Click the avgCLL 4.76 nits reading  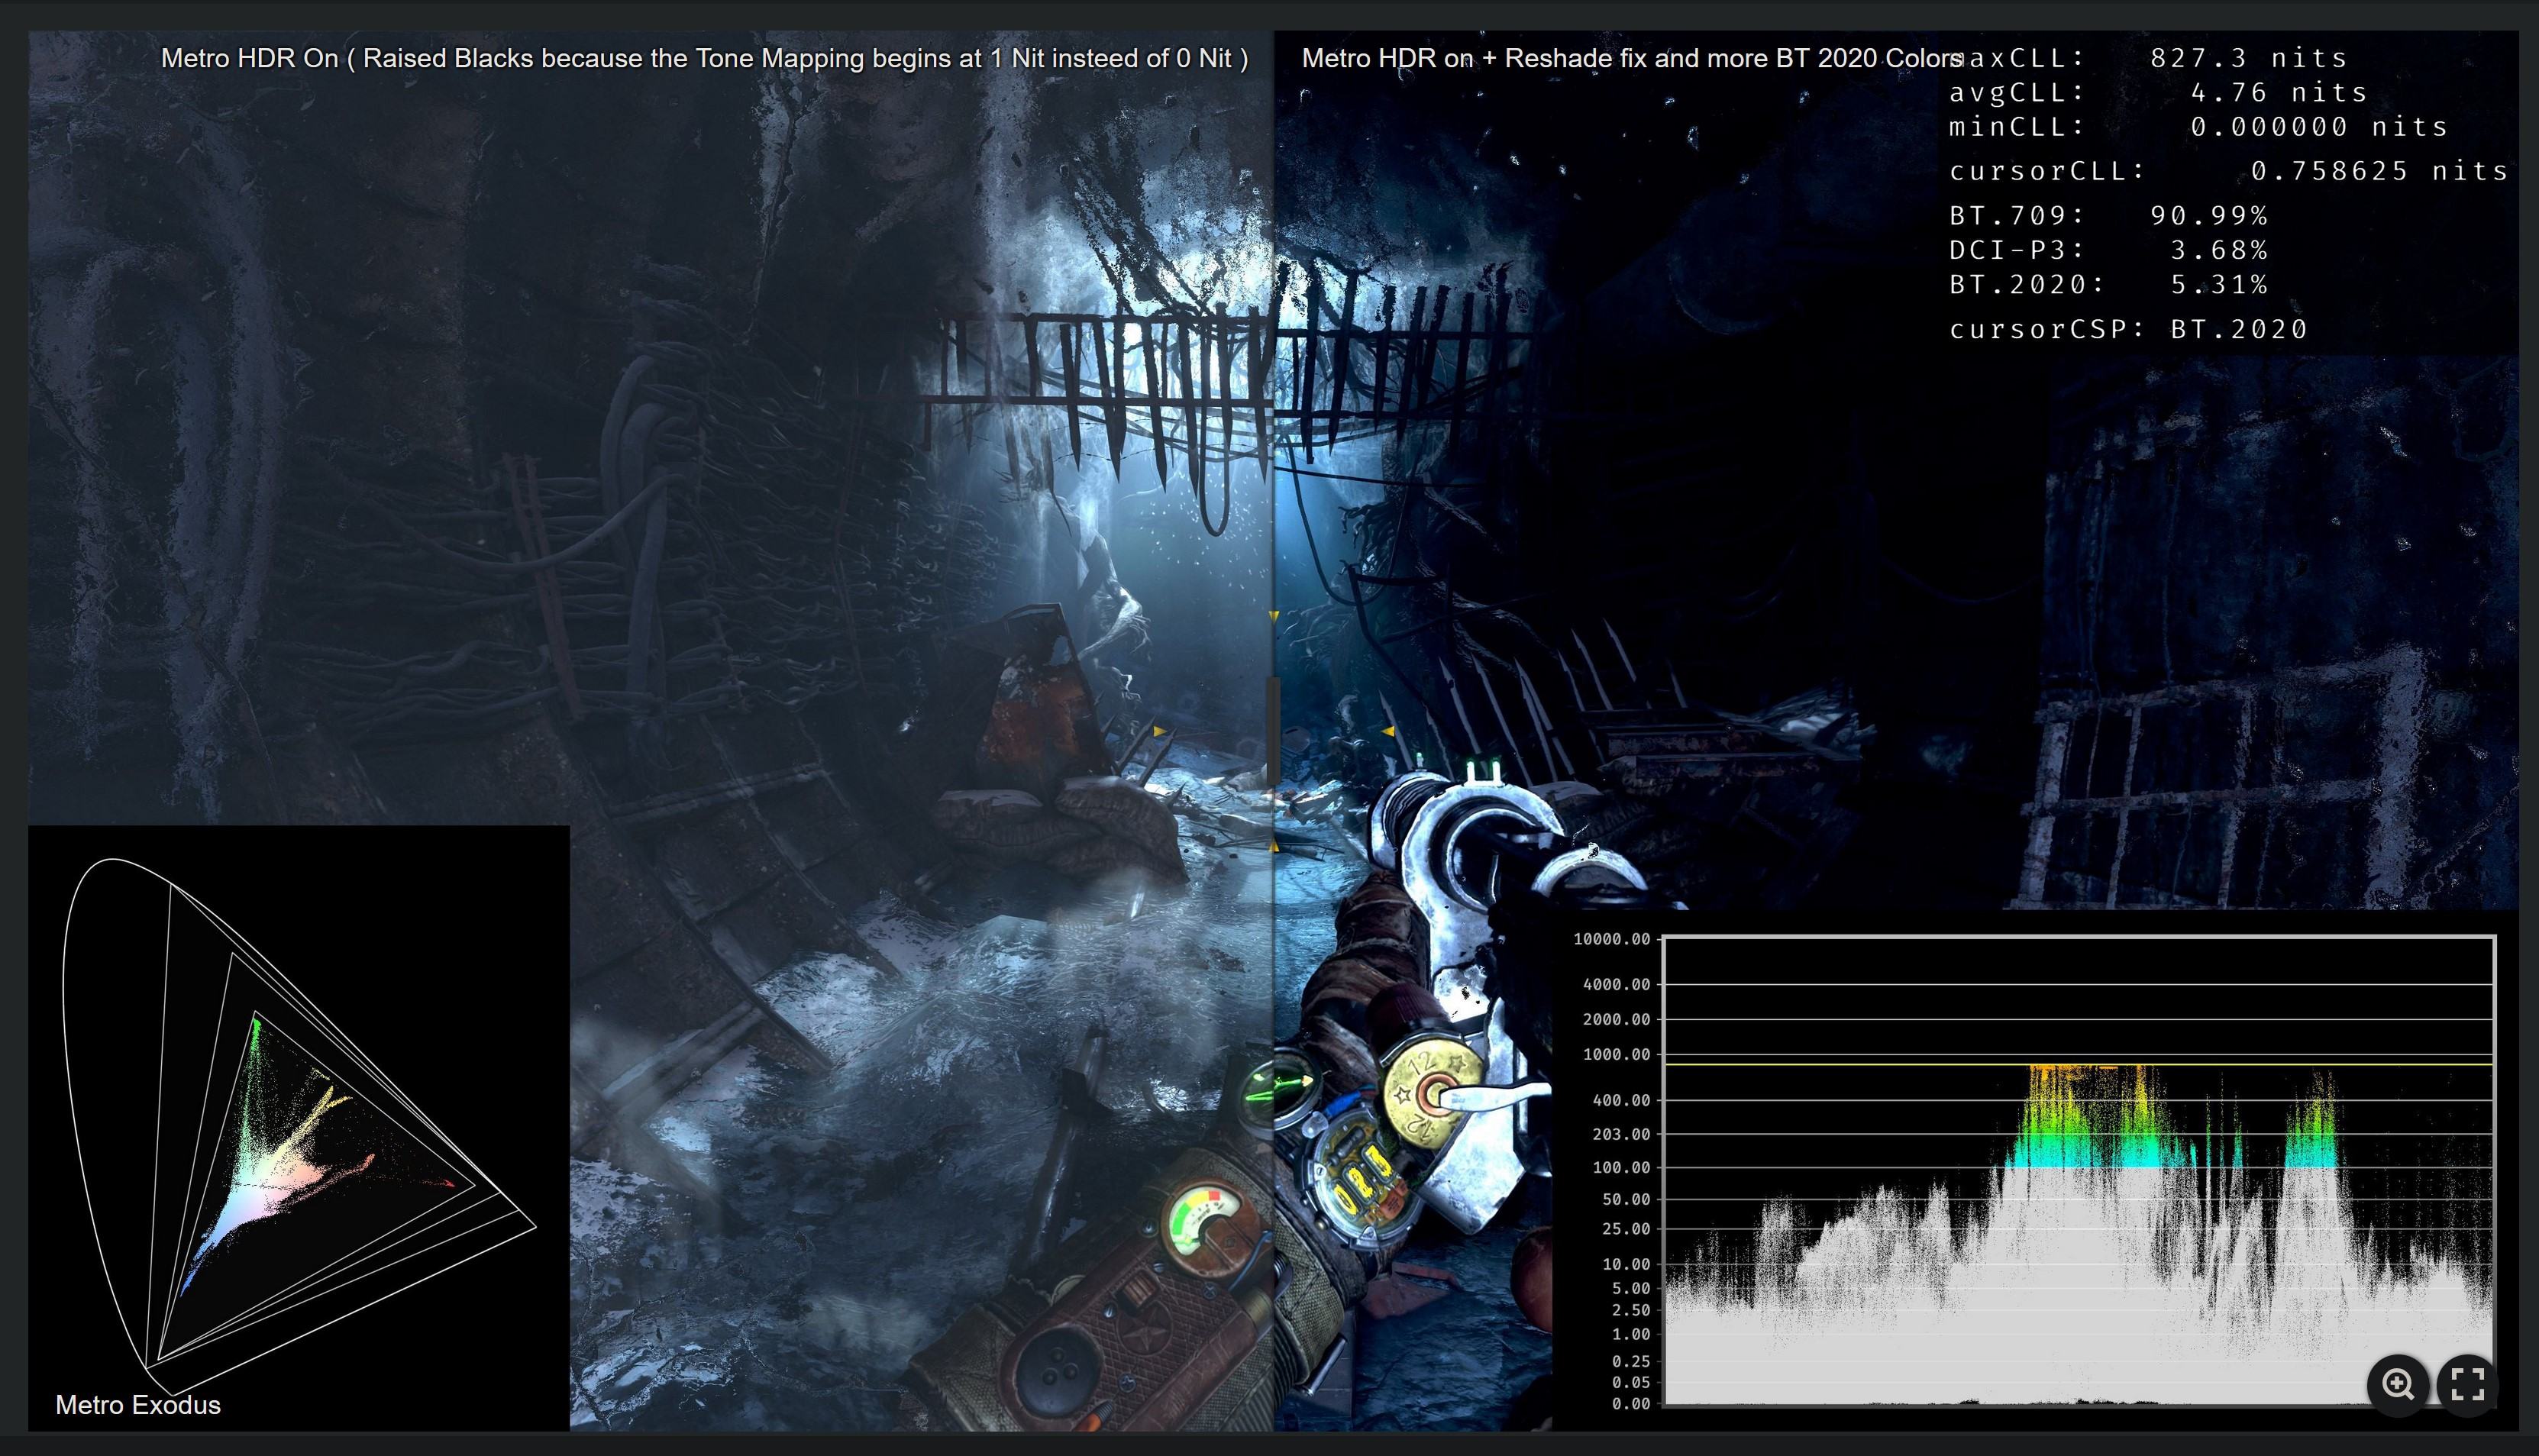click(x=2158, y=92)
